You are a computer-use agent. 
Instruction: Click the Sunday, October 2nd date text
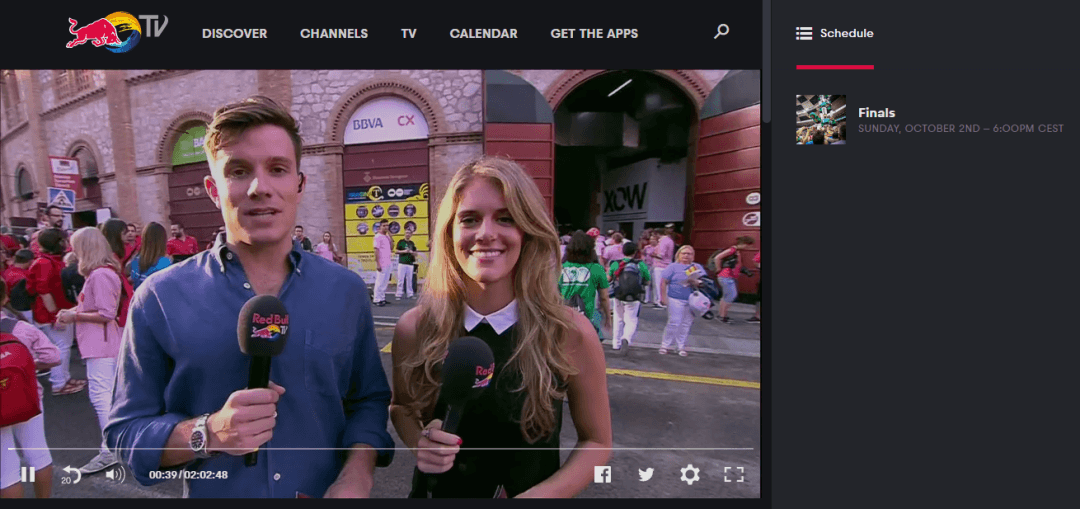pos(961,129)
